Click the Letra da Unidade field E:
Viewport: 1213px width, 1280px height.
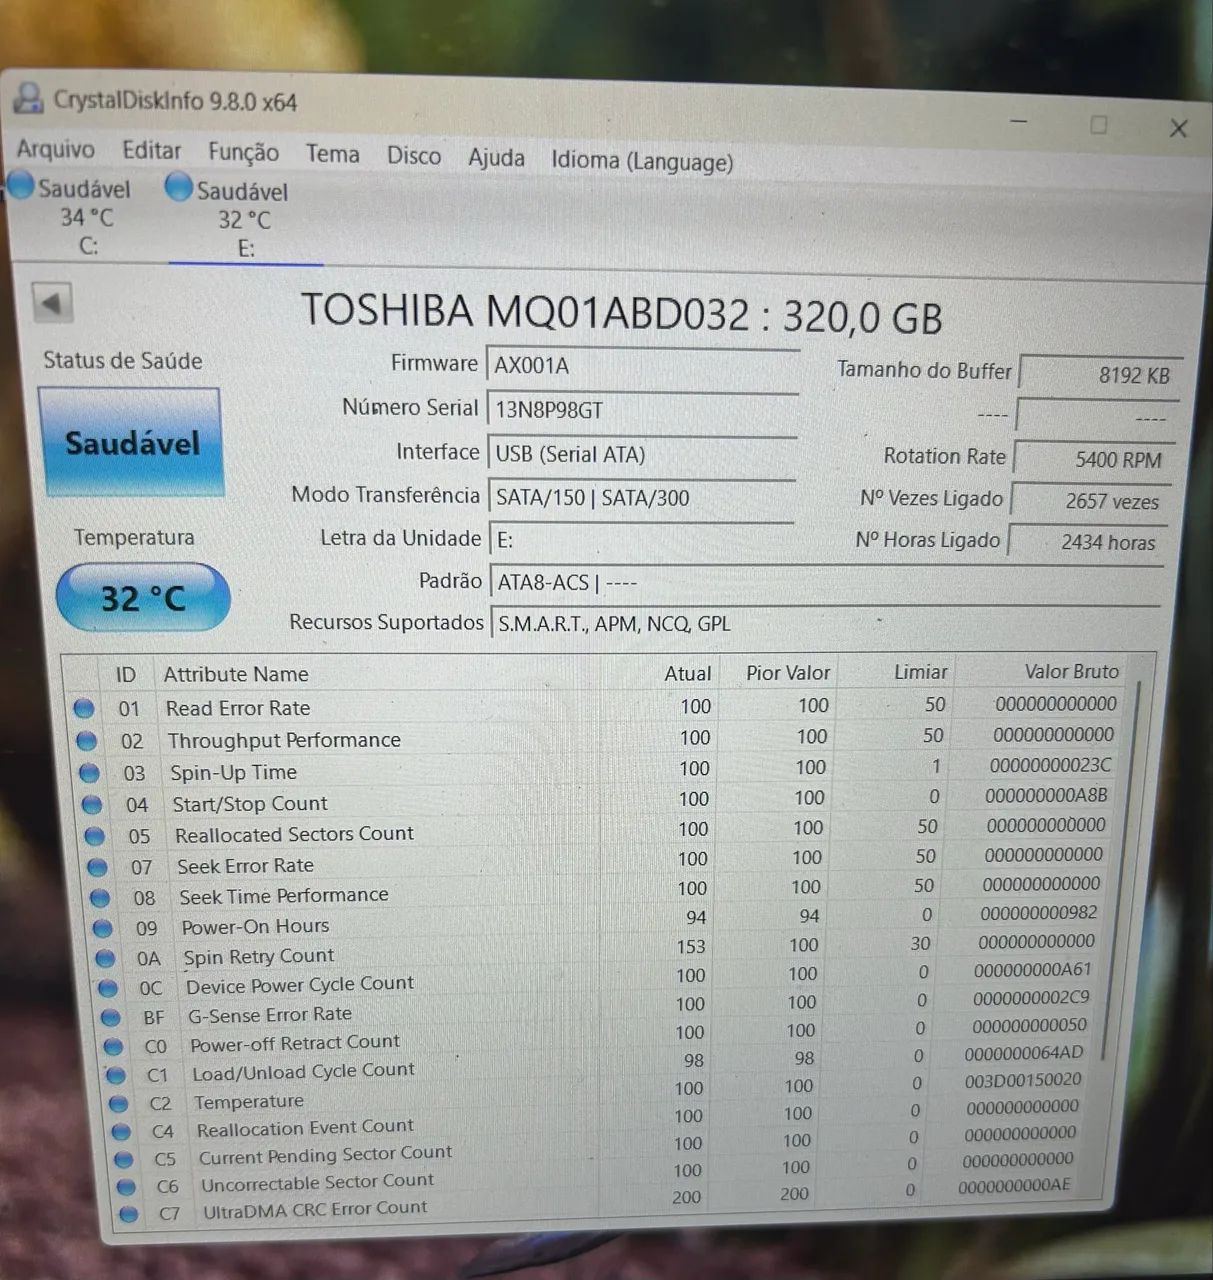click(641, 540)
